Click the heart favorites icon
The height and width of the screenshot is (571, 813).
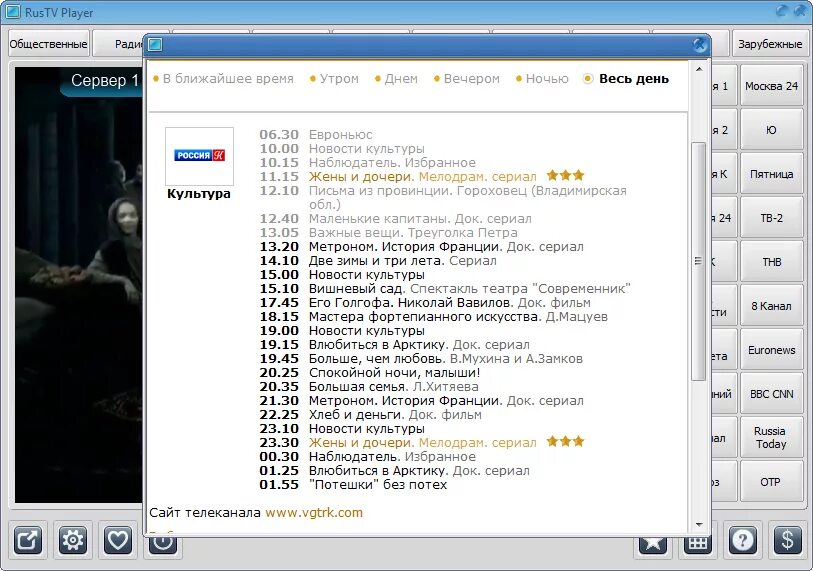click(118, 540)
